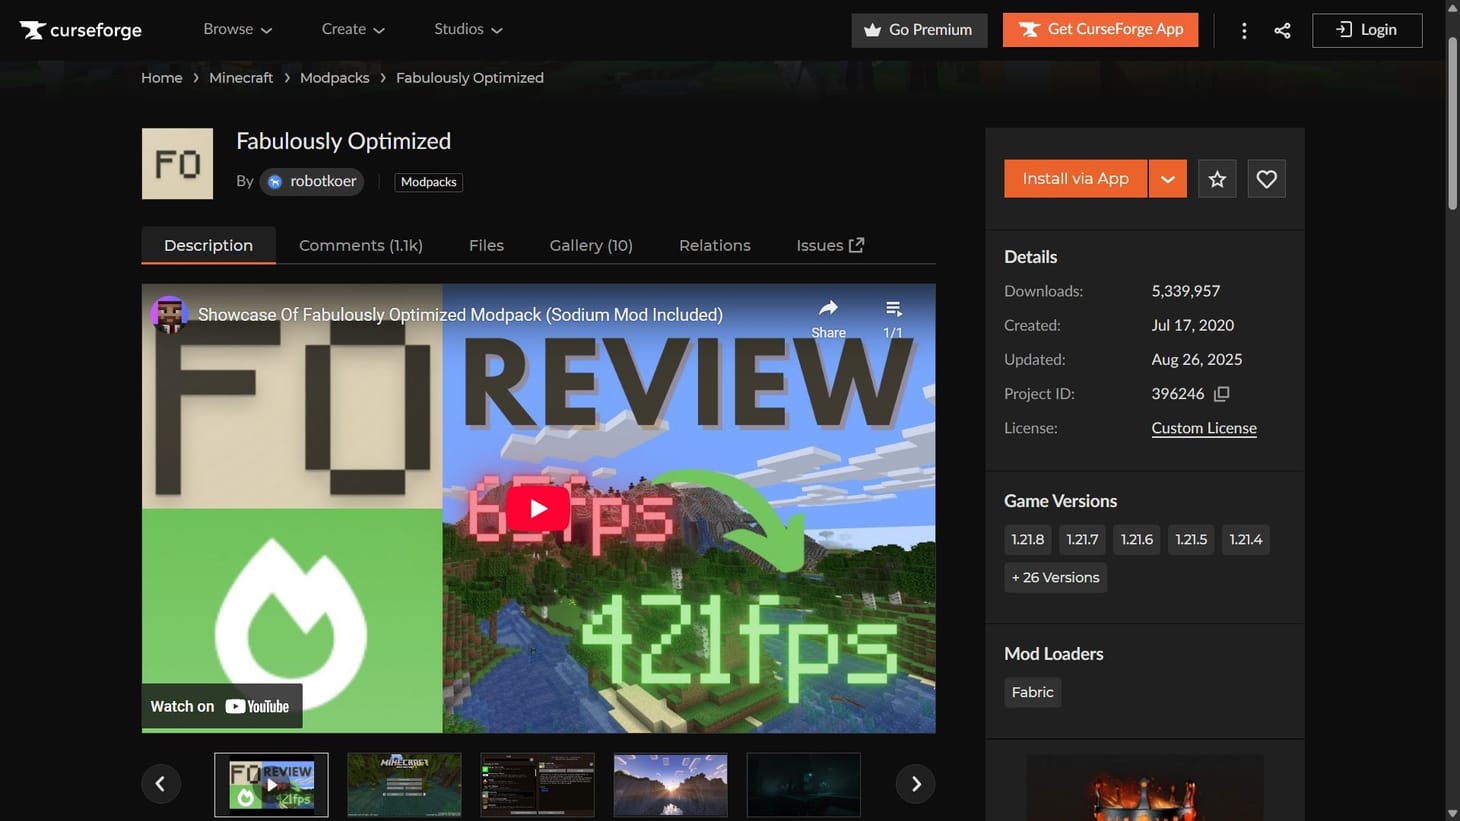The image size is (1460, 821).
Task: Click robotkoer's avatar
Action: tap(274, 181)
